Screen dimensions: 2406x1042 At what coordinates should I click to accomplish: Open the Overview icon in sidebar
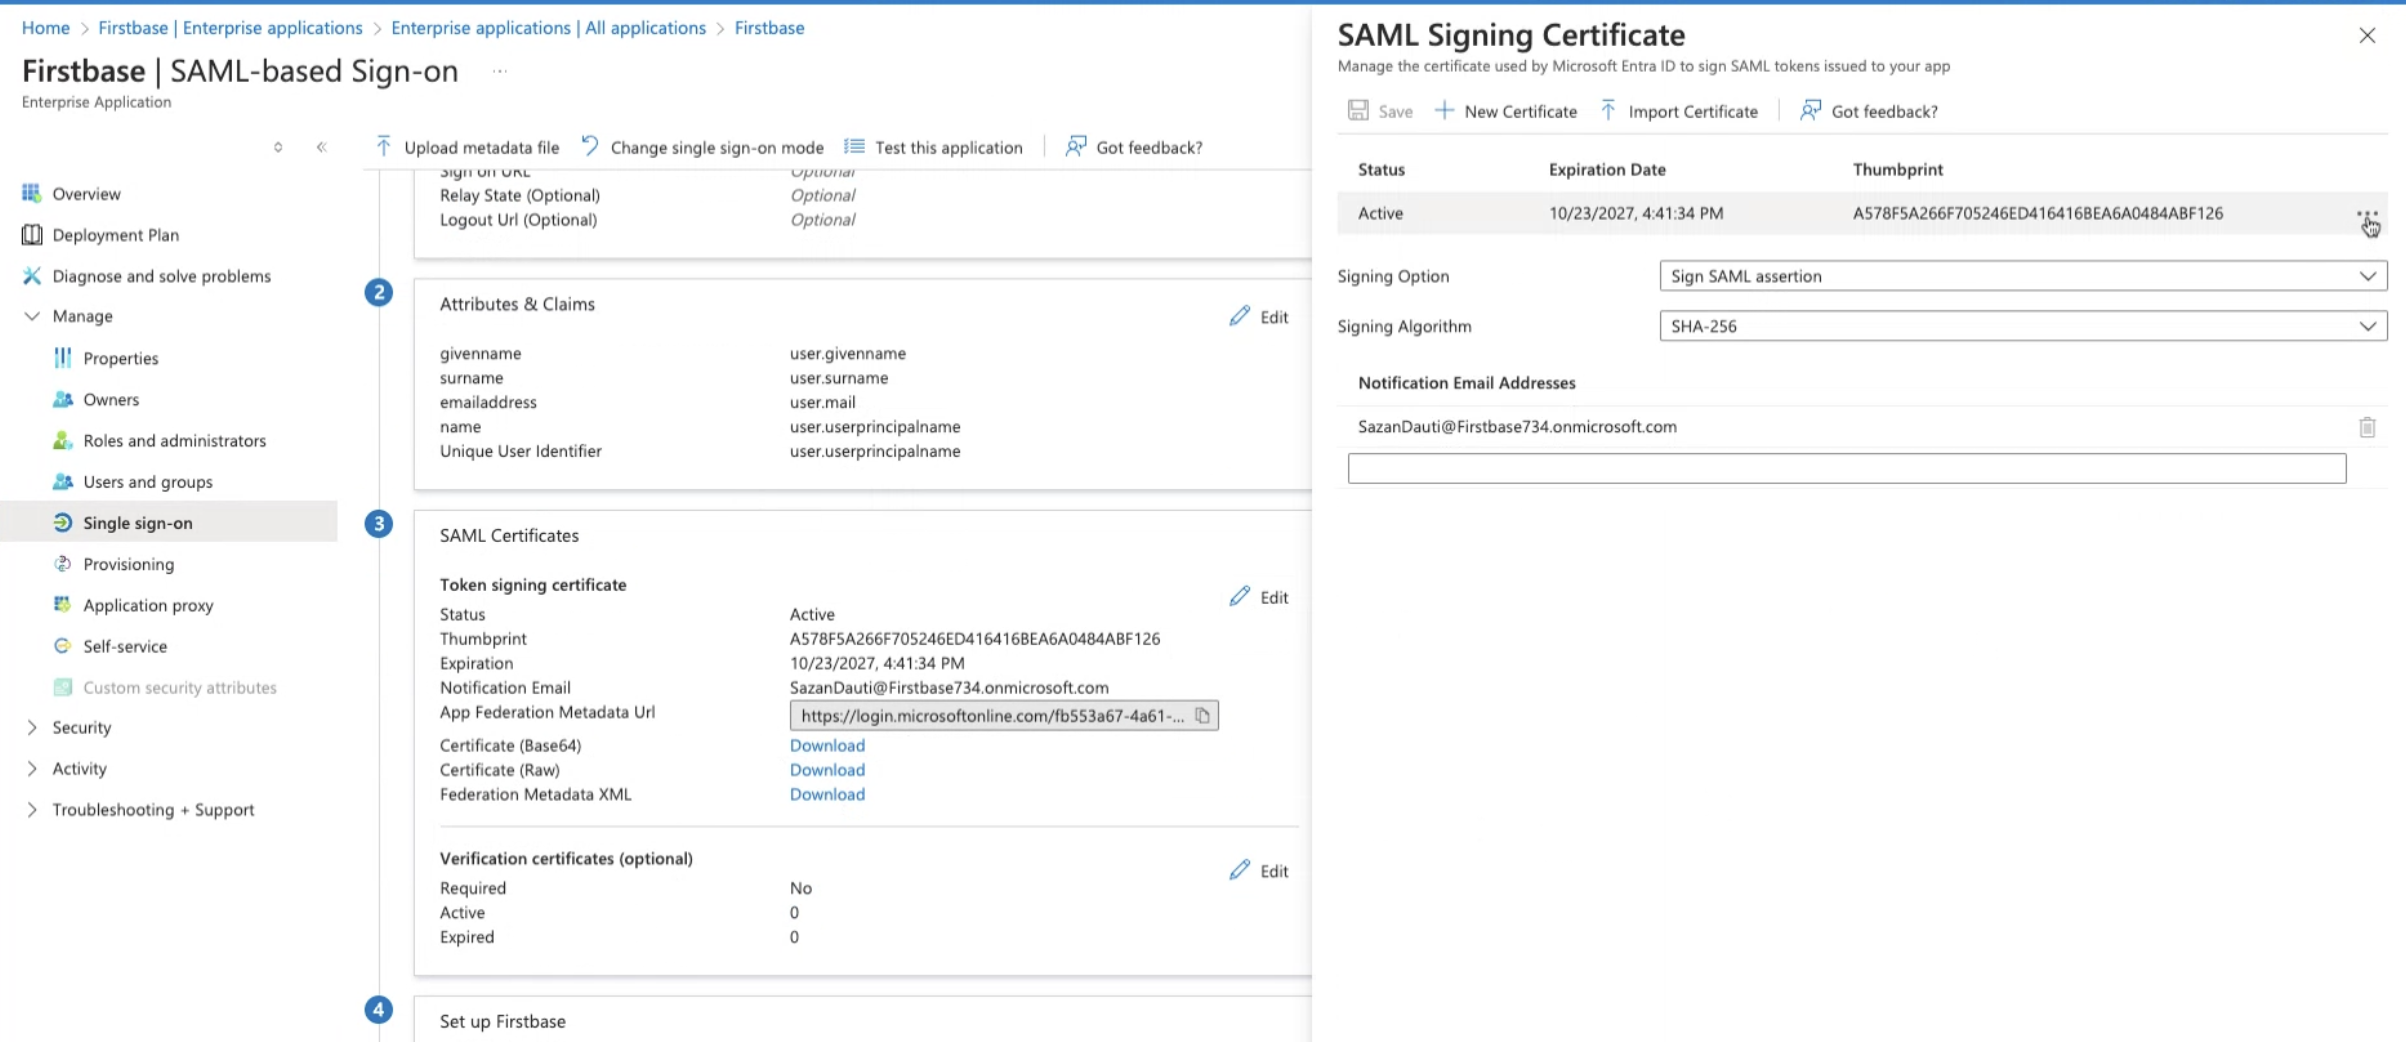[31, 193]
